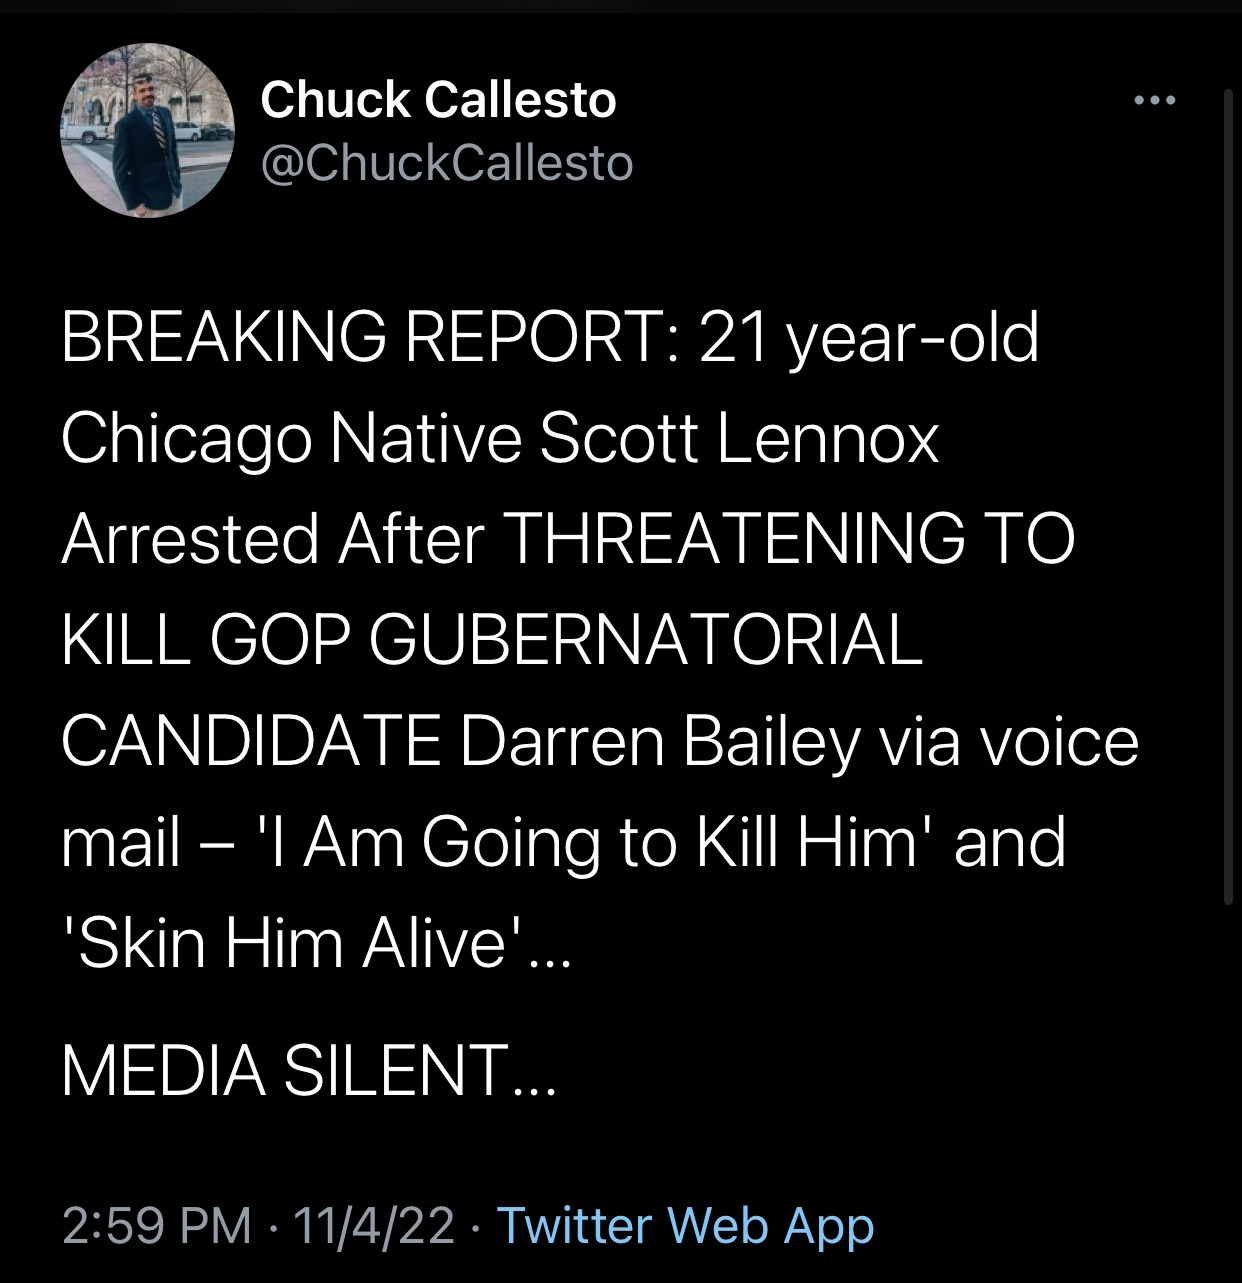Click the @ChuckCallesto handle
The height and width of the screenshot is (1283, 1242).
click(446, 163)
